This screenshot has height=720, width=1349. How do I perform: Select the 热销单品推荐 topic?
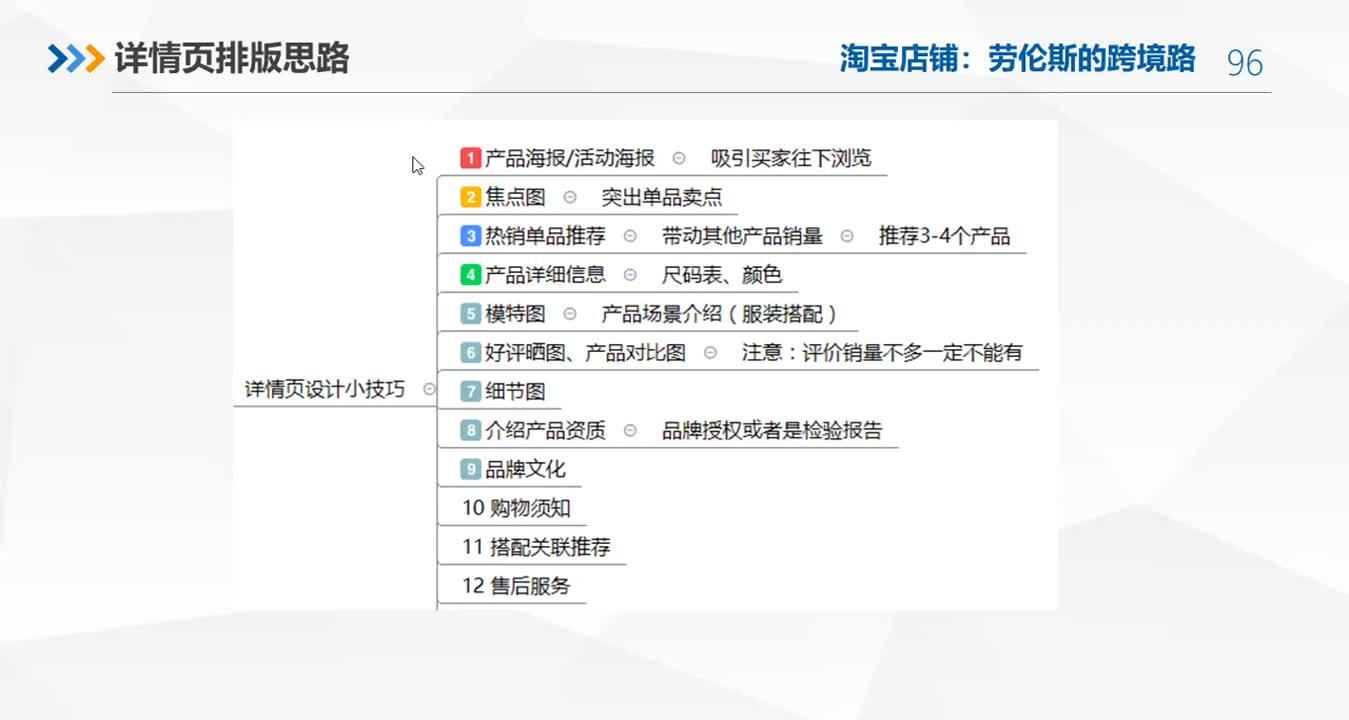545,236
